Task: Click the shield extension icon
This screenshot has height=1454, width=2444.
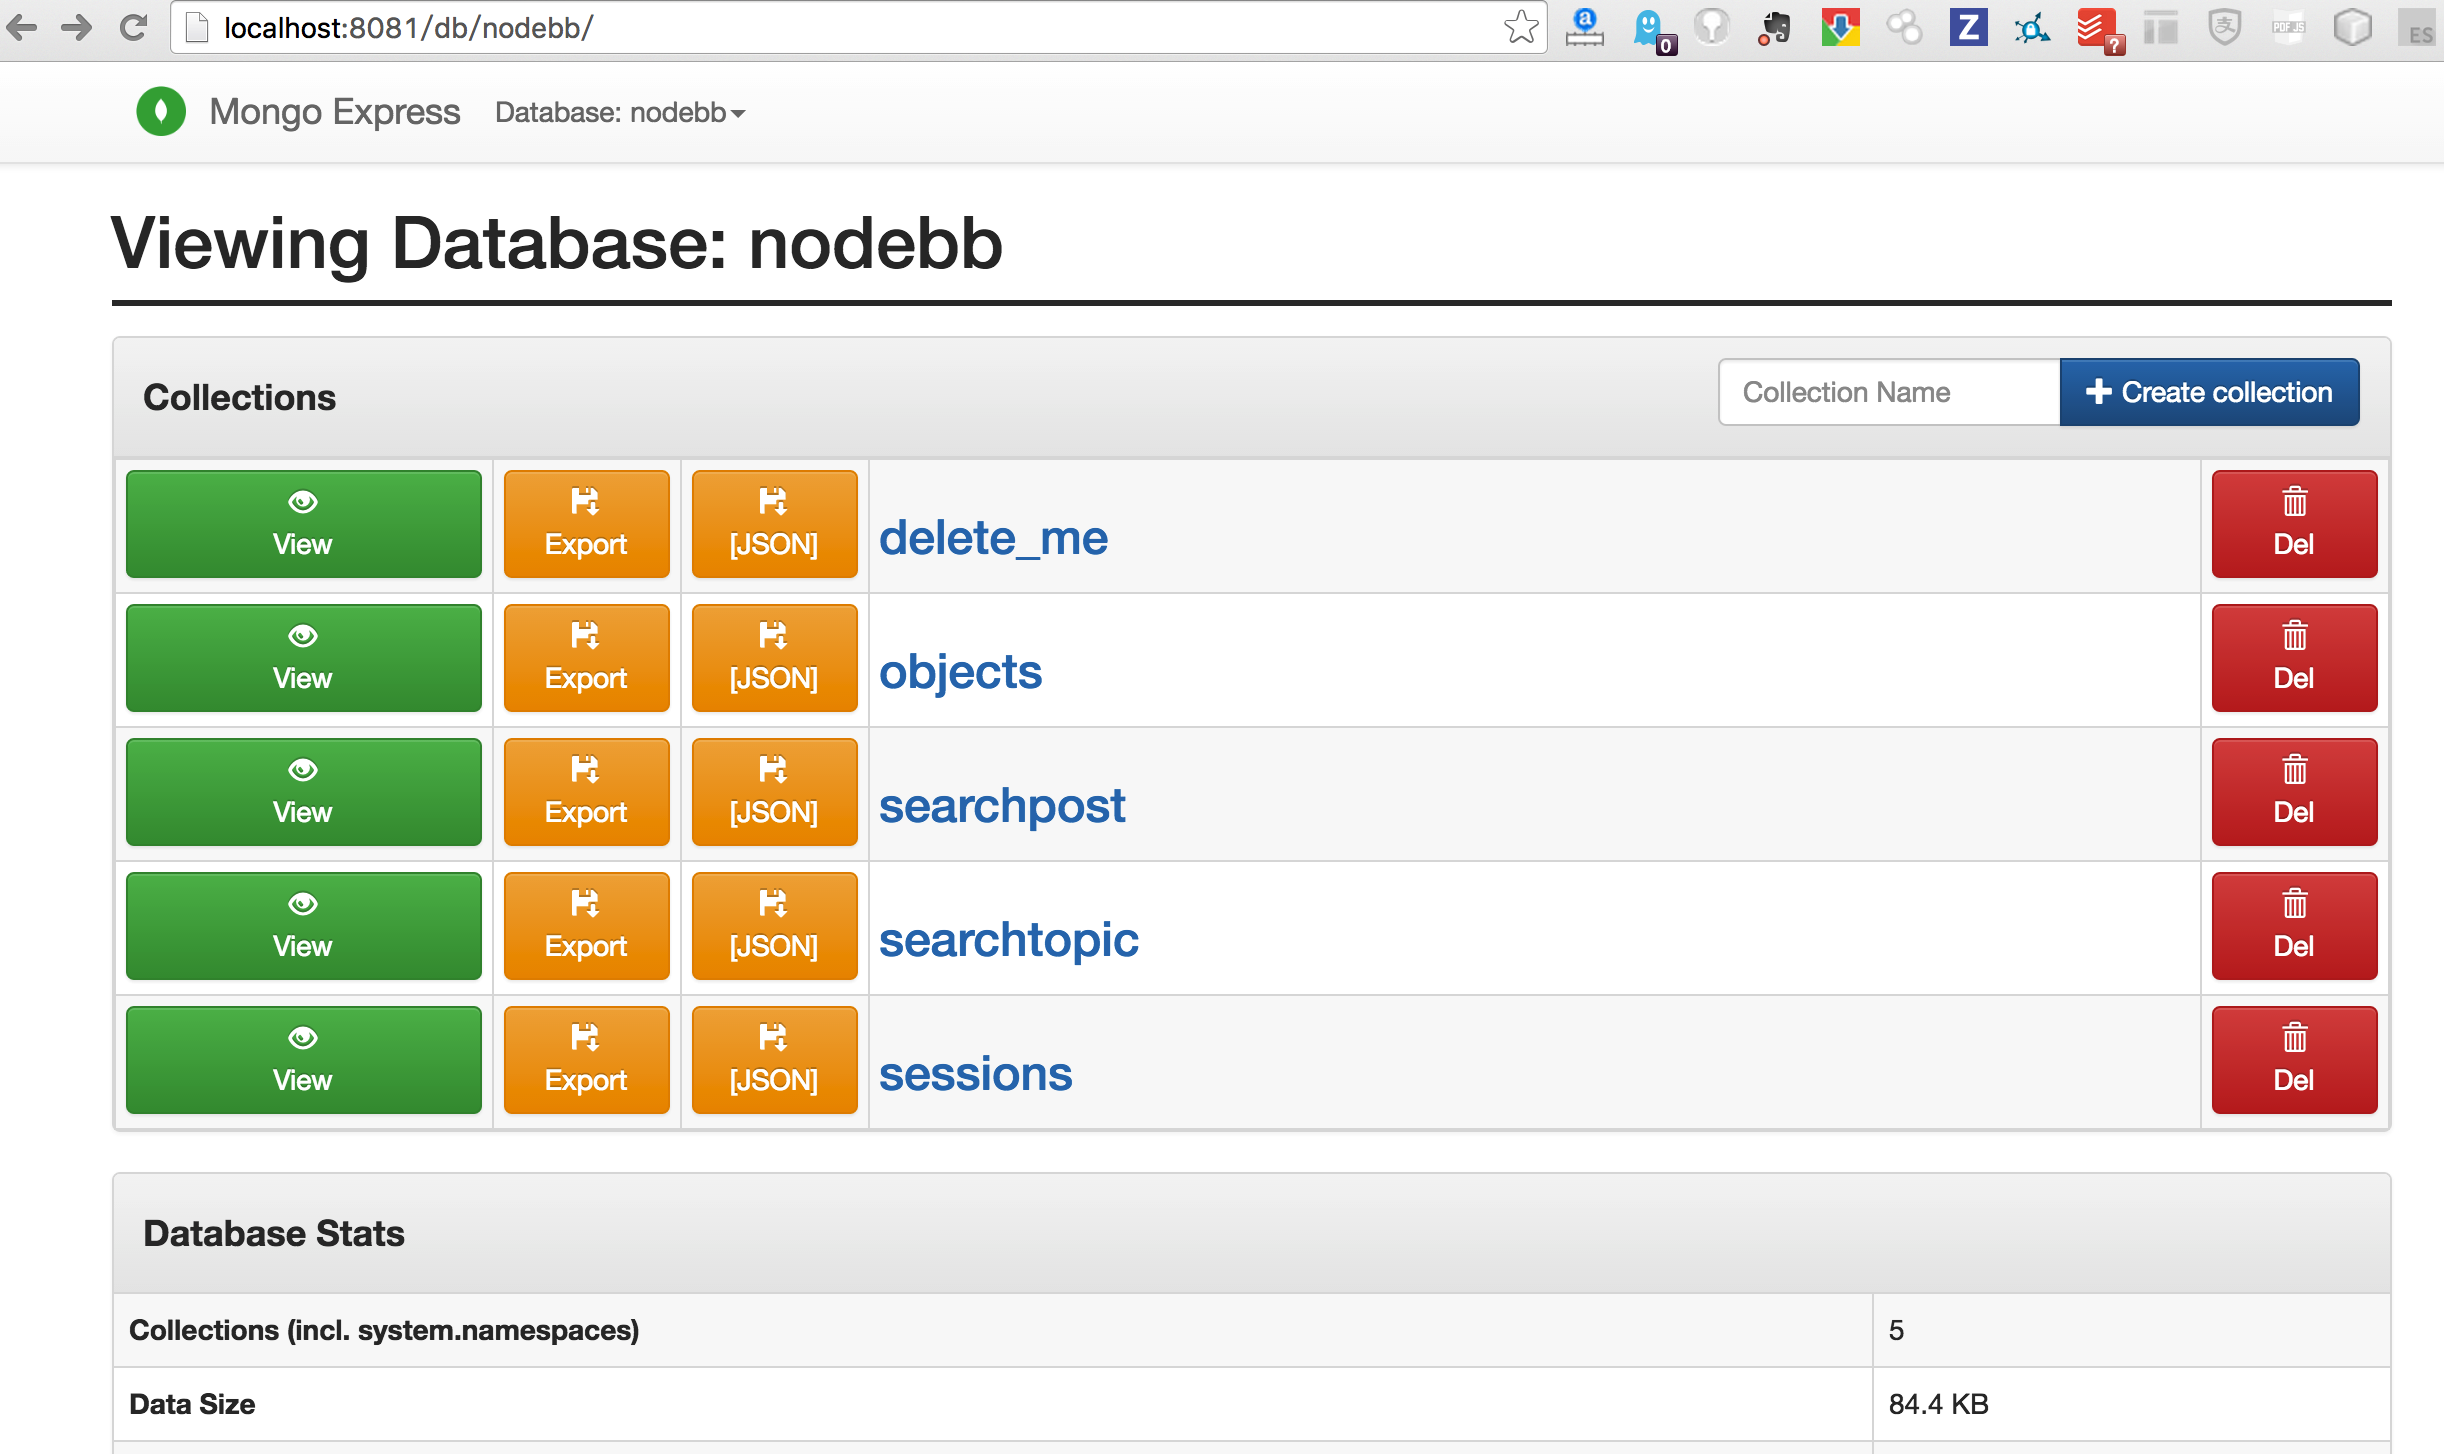Action: 2224,28
